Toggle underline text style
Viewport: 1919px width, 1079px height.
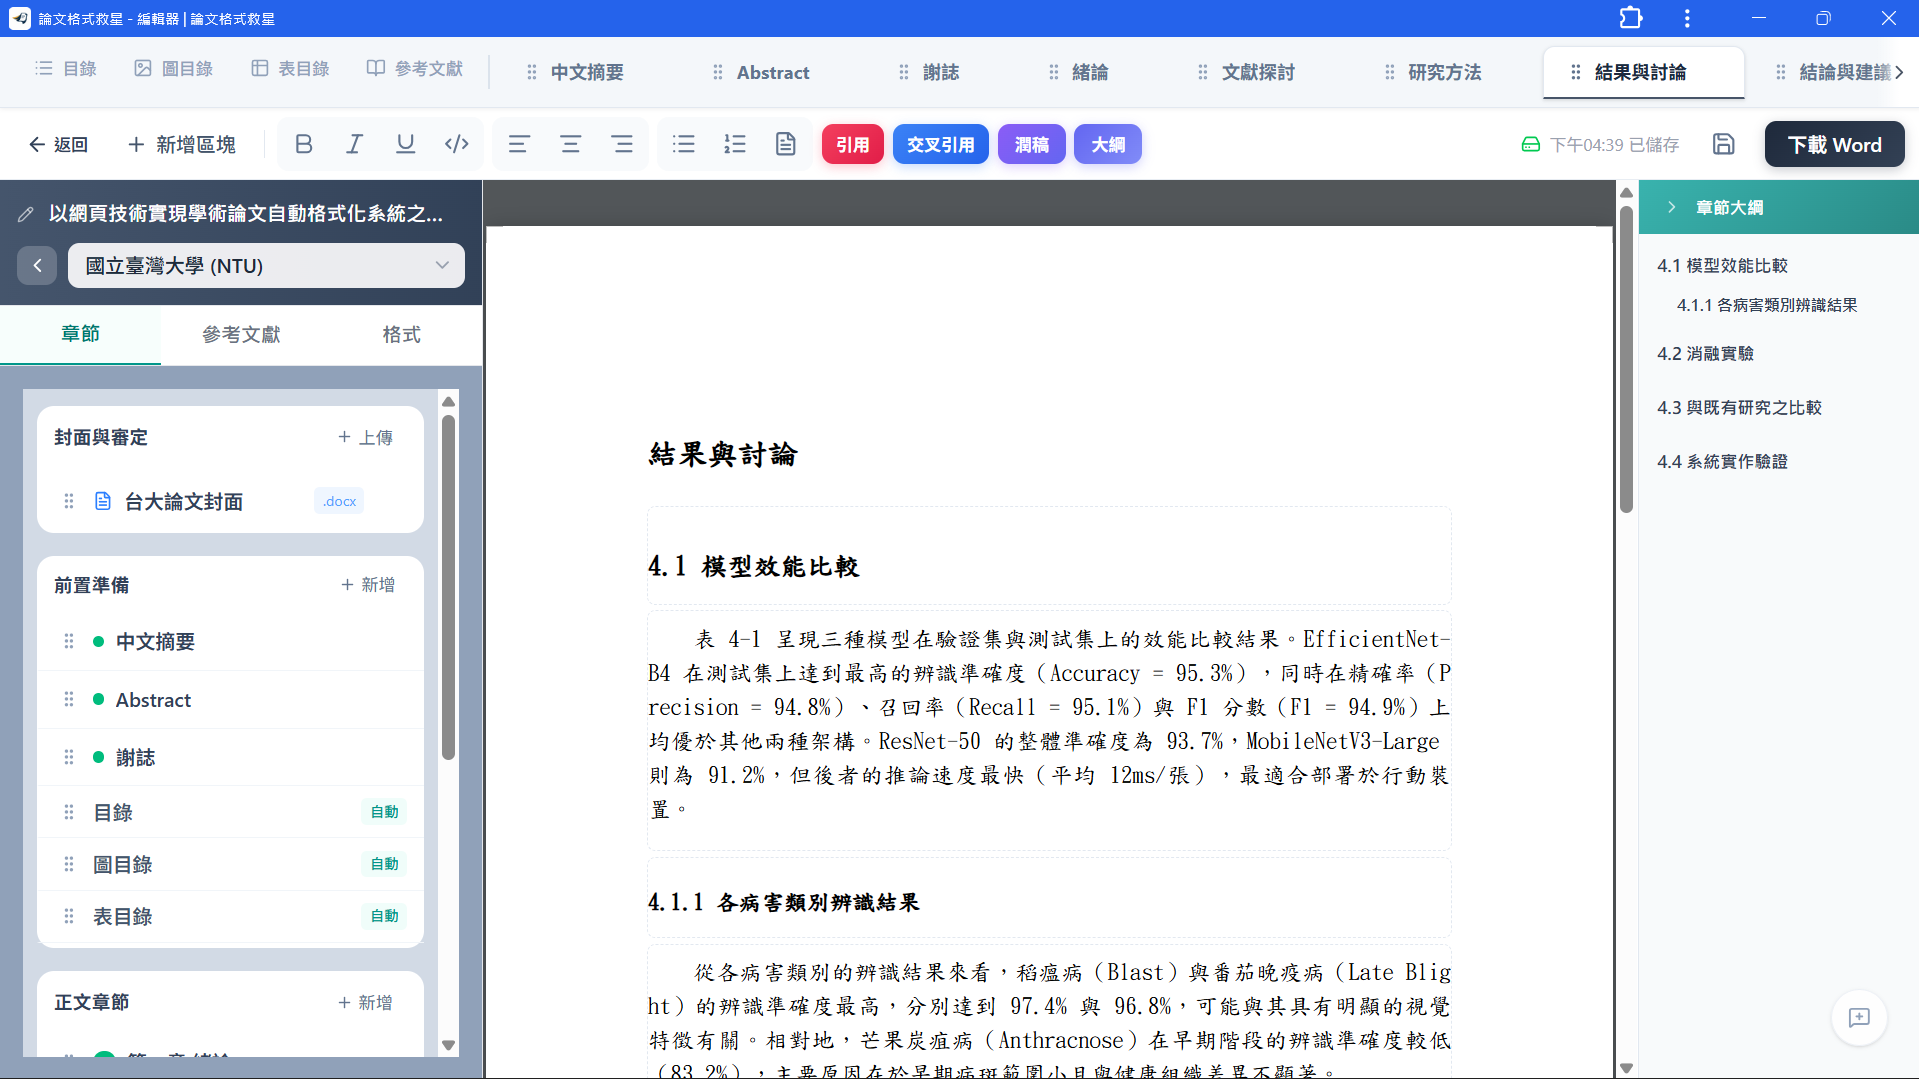click(405, 144)
